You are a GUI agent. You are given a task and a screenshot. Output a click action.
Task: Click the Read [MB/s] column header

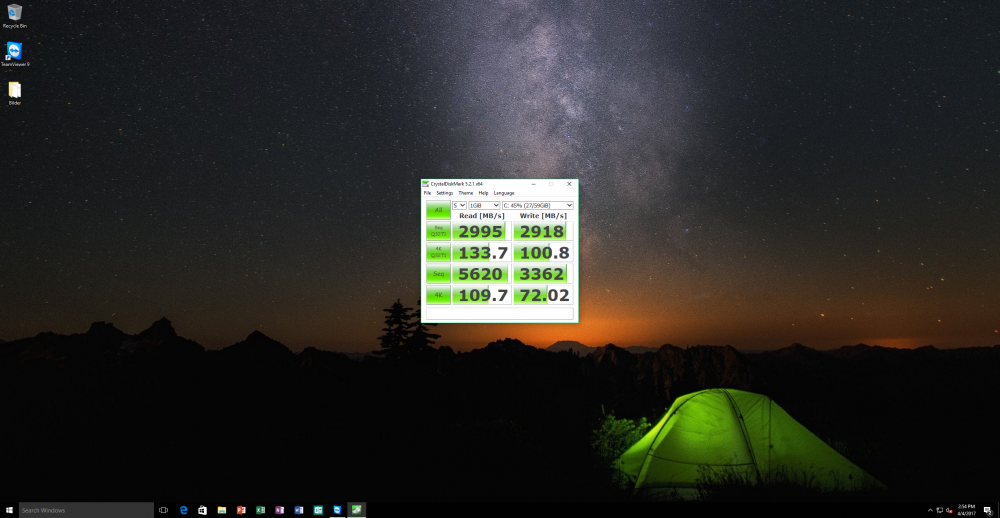click(x=482, y=216)
